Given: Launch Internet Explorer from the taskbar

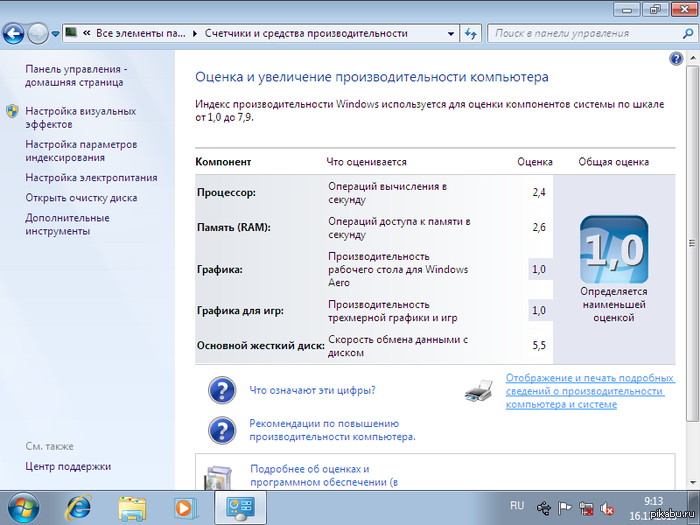Looking at the screenshot, I should [x=78, y=506].
